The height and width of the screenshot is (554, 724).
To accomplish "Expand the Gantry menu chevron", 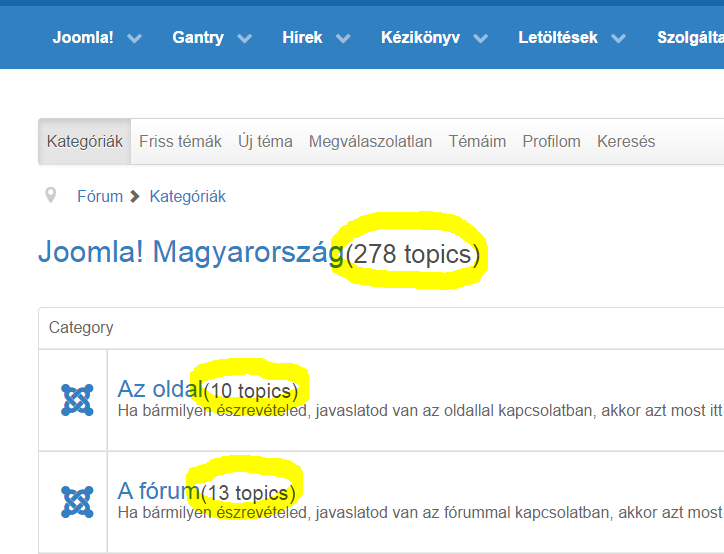I will tap(245, 38).
